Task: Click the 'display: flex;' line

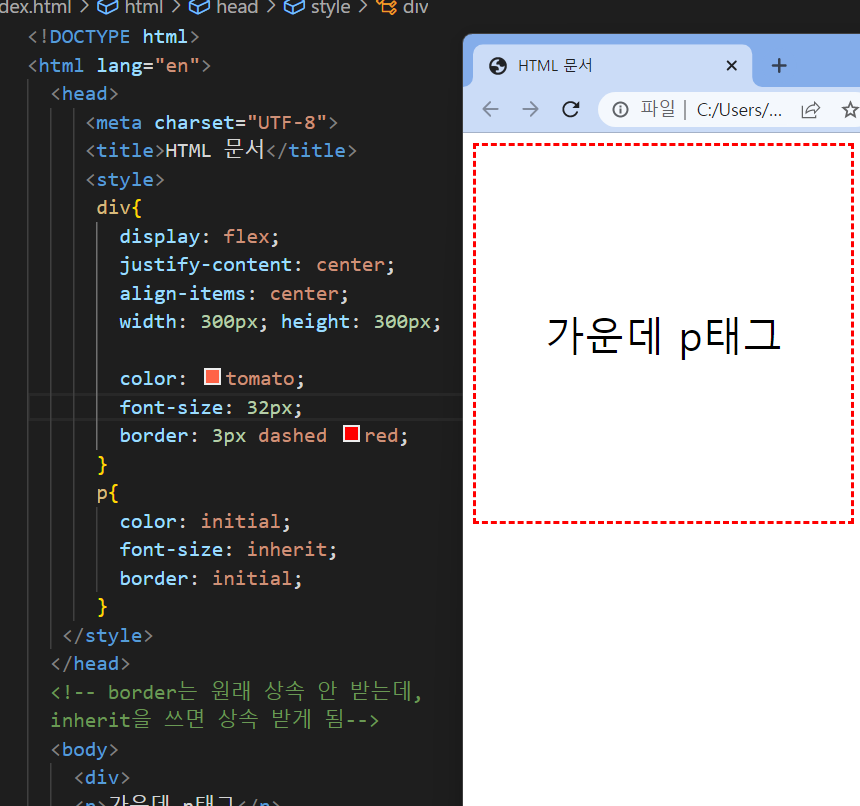Action: point(200,236)
